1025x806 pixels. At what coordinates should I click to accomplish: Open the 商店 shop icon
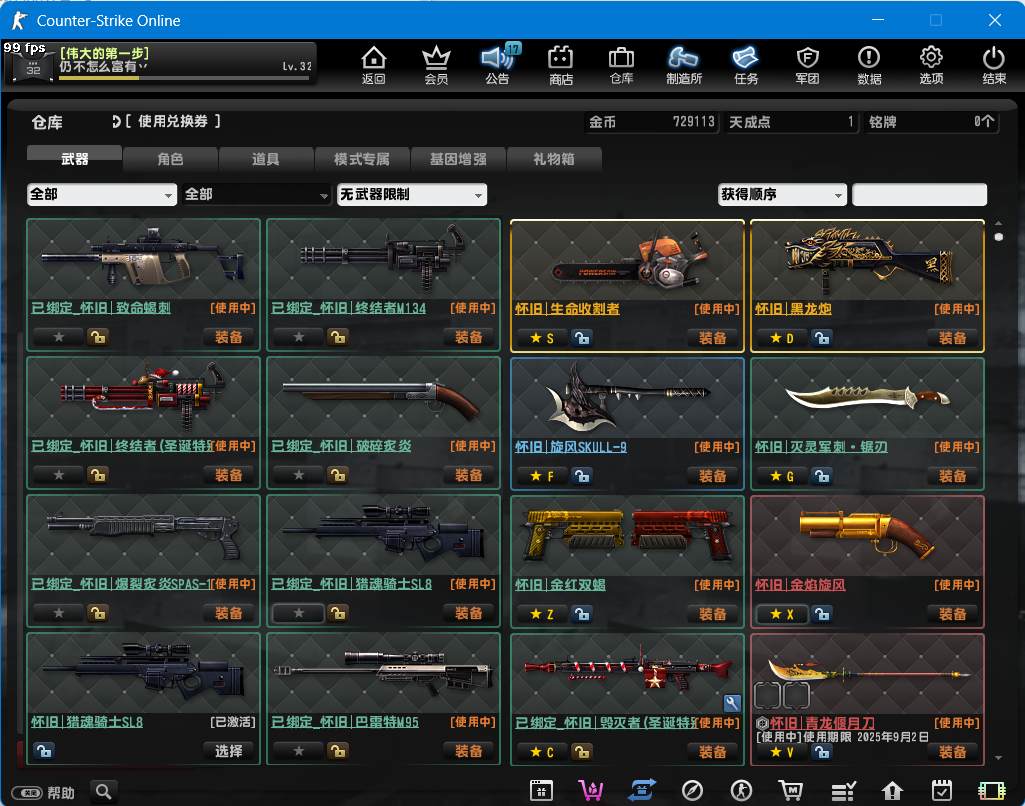(560, 65)
